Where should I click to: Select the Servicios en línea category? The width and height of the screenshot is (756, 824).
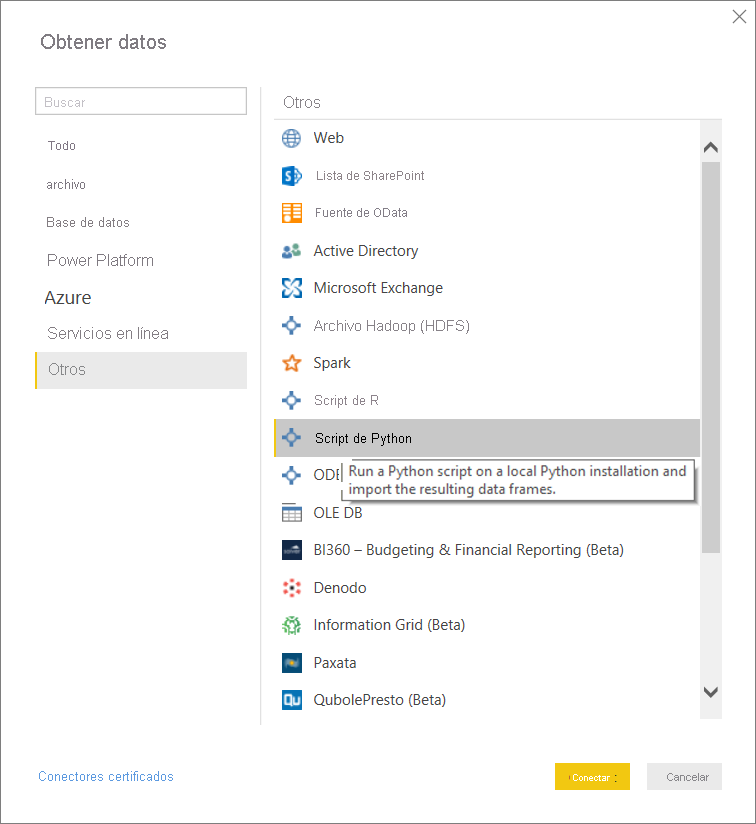click(108, 333)
